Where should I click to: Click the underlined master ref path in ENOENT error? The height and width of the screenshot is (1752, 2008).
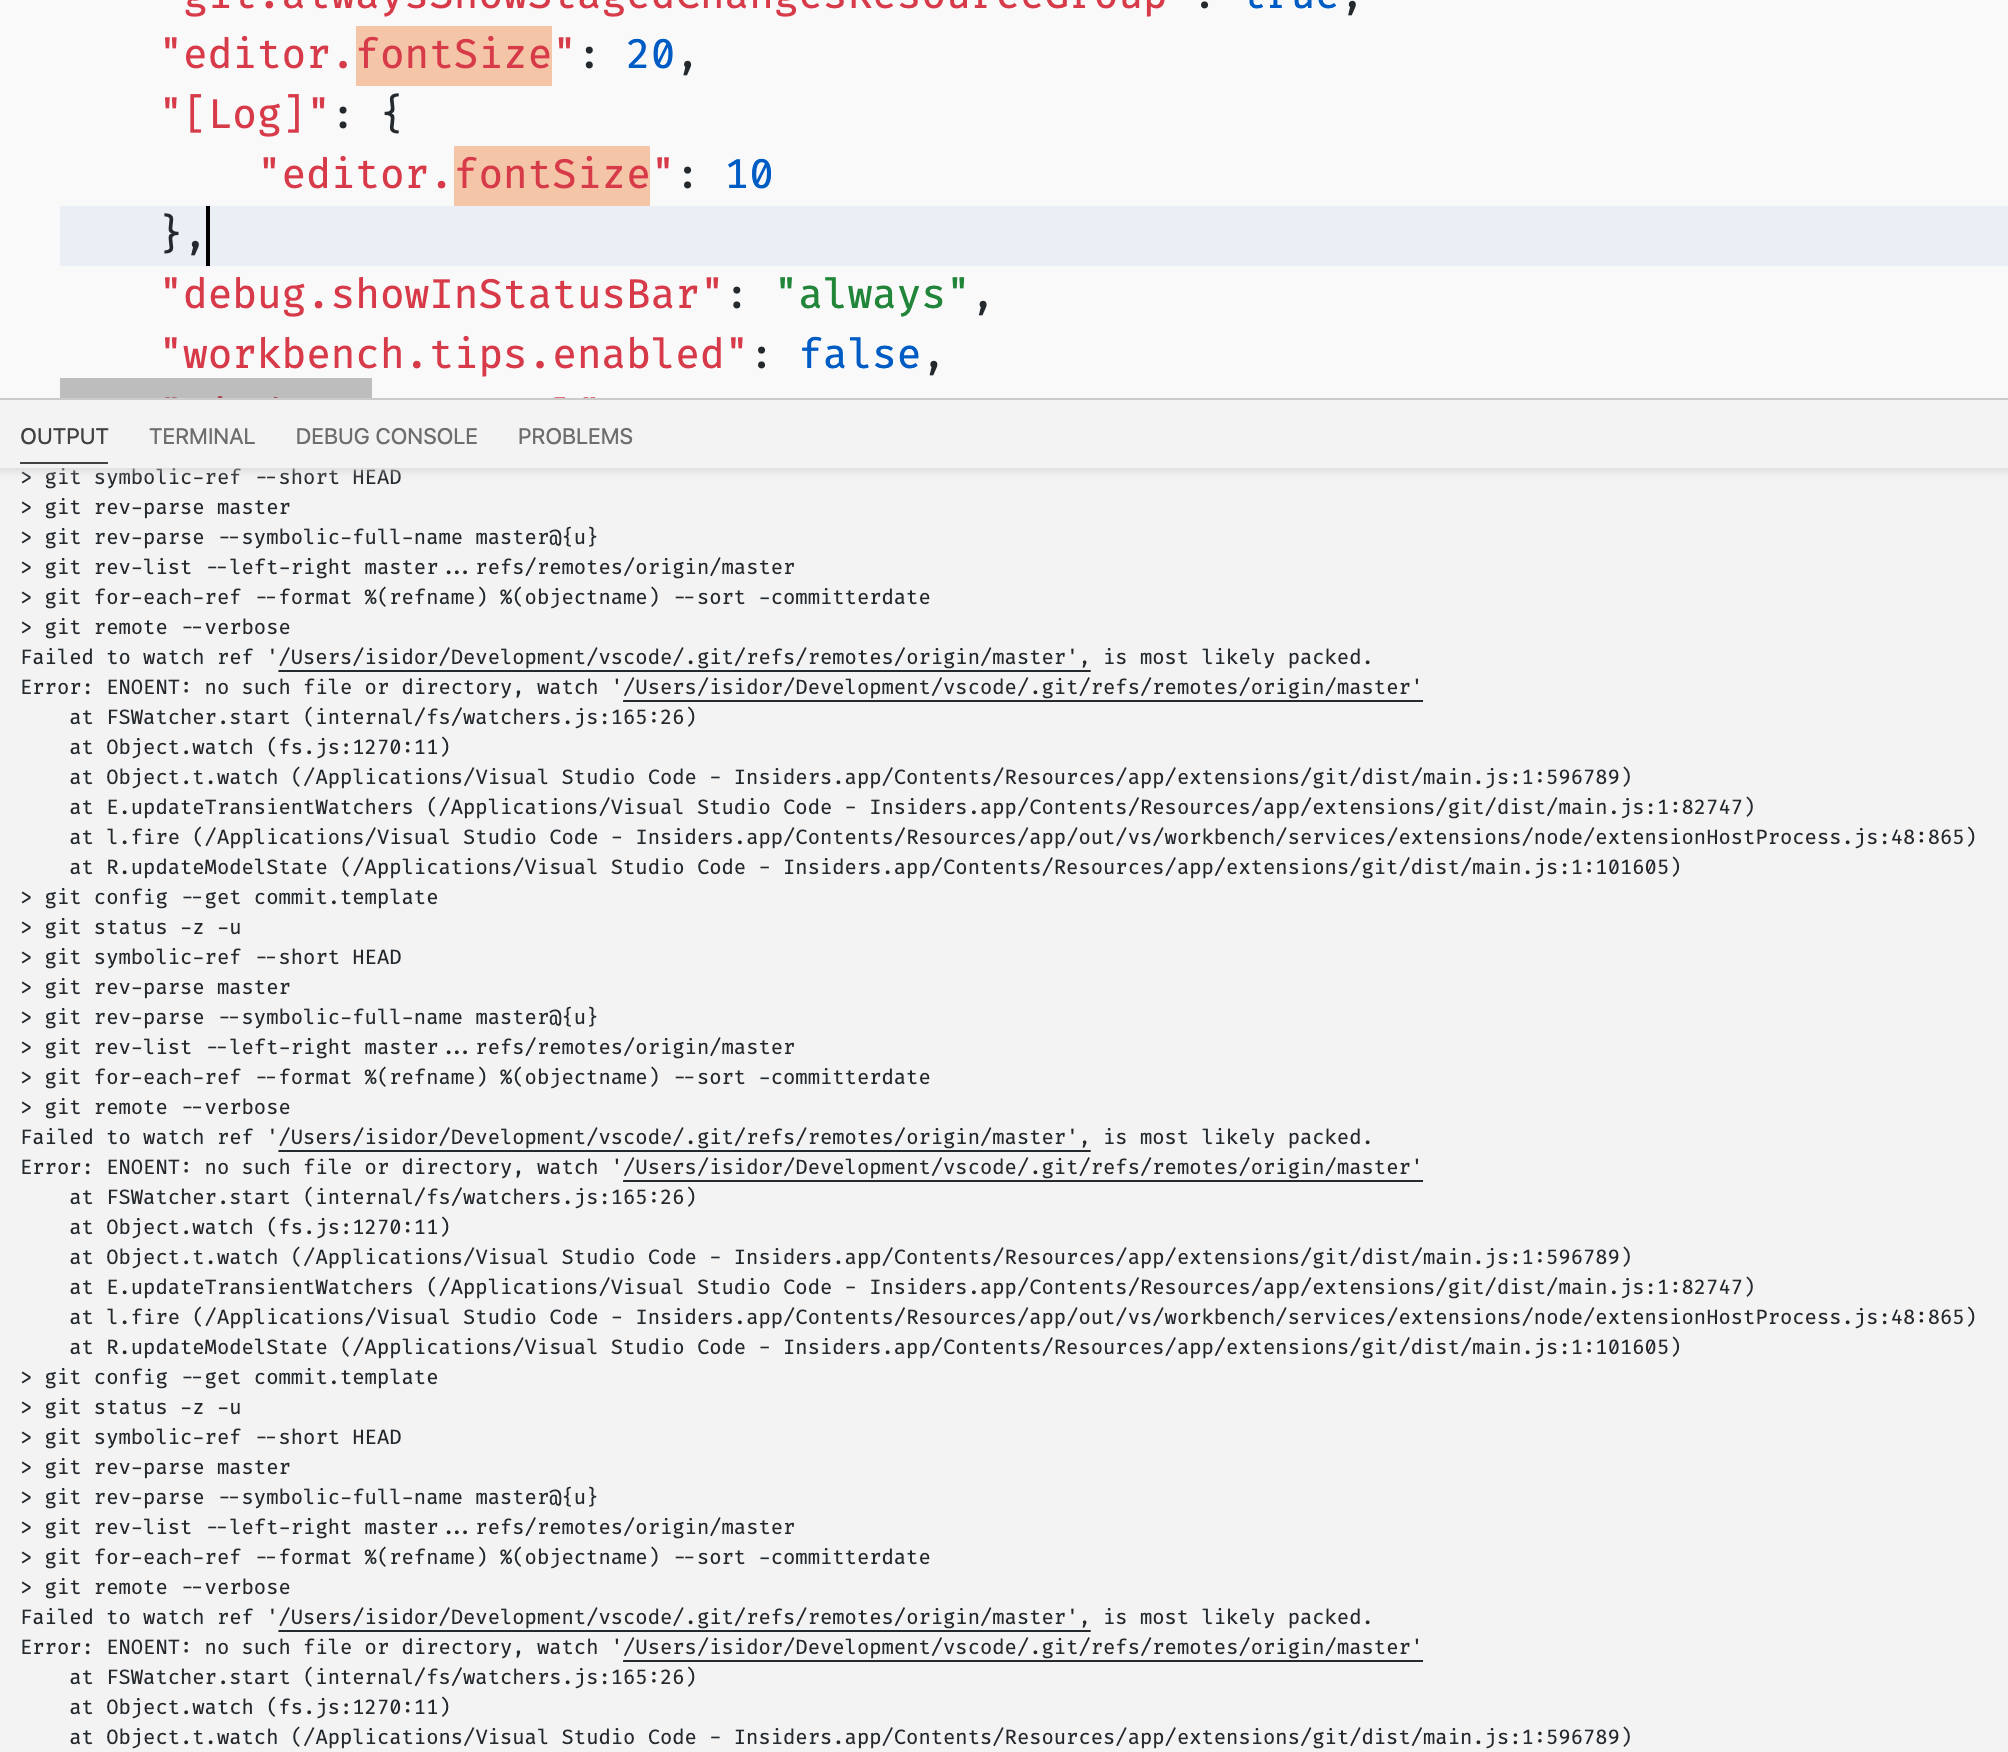click(x=1020, y=687)
